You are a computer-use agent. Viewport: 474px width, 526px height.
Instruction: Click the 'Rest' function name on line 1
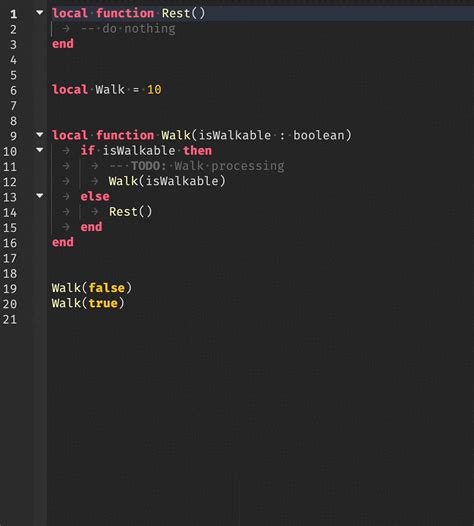pos(176,13)
